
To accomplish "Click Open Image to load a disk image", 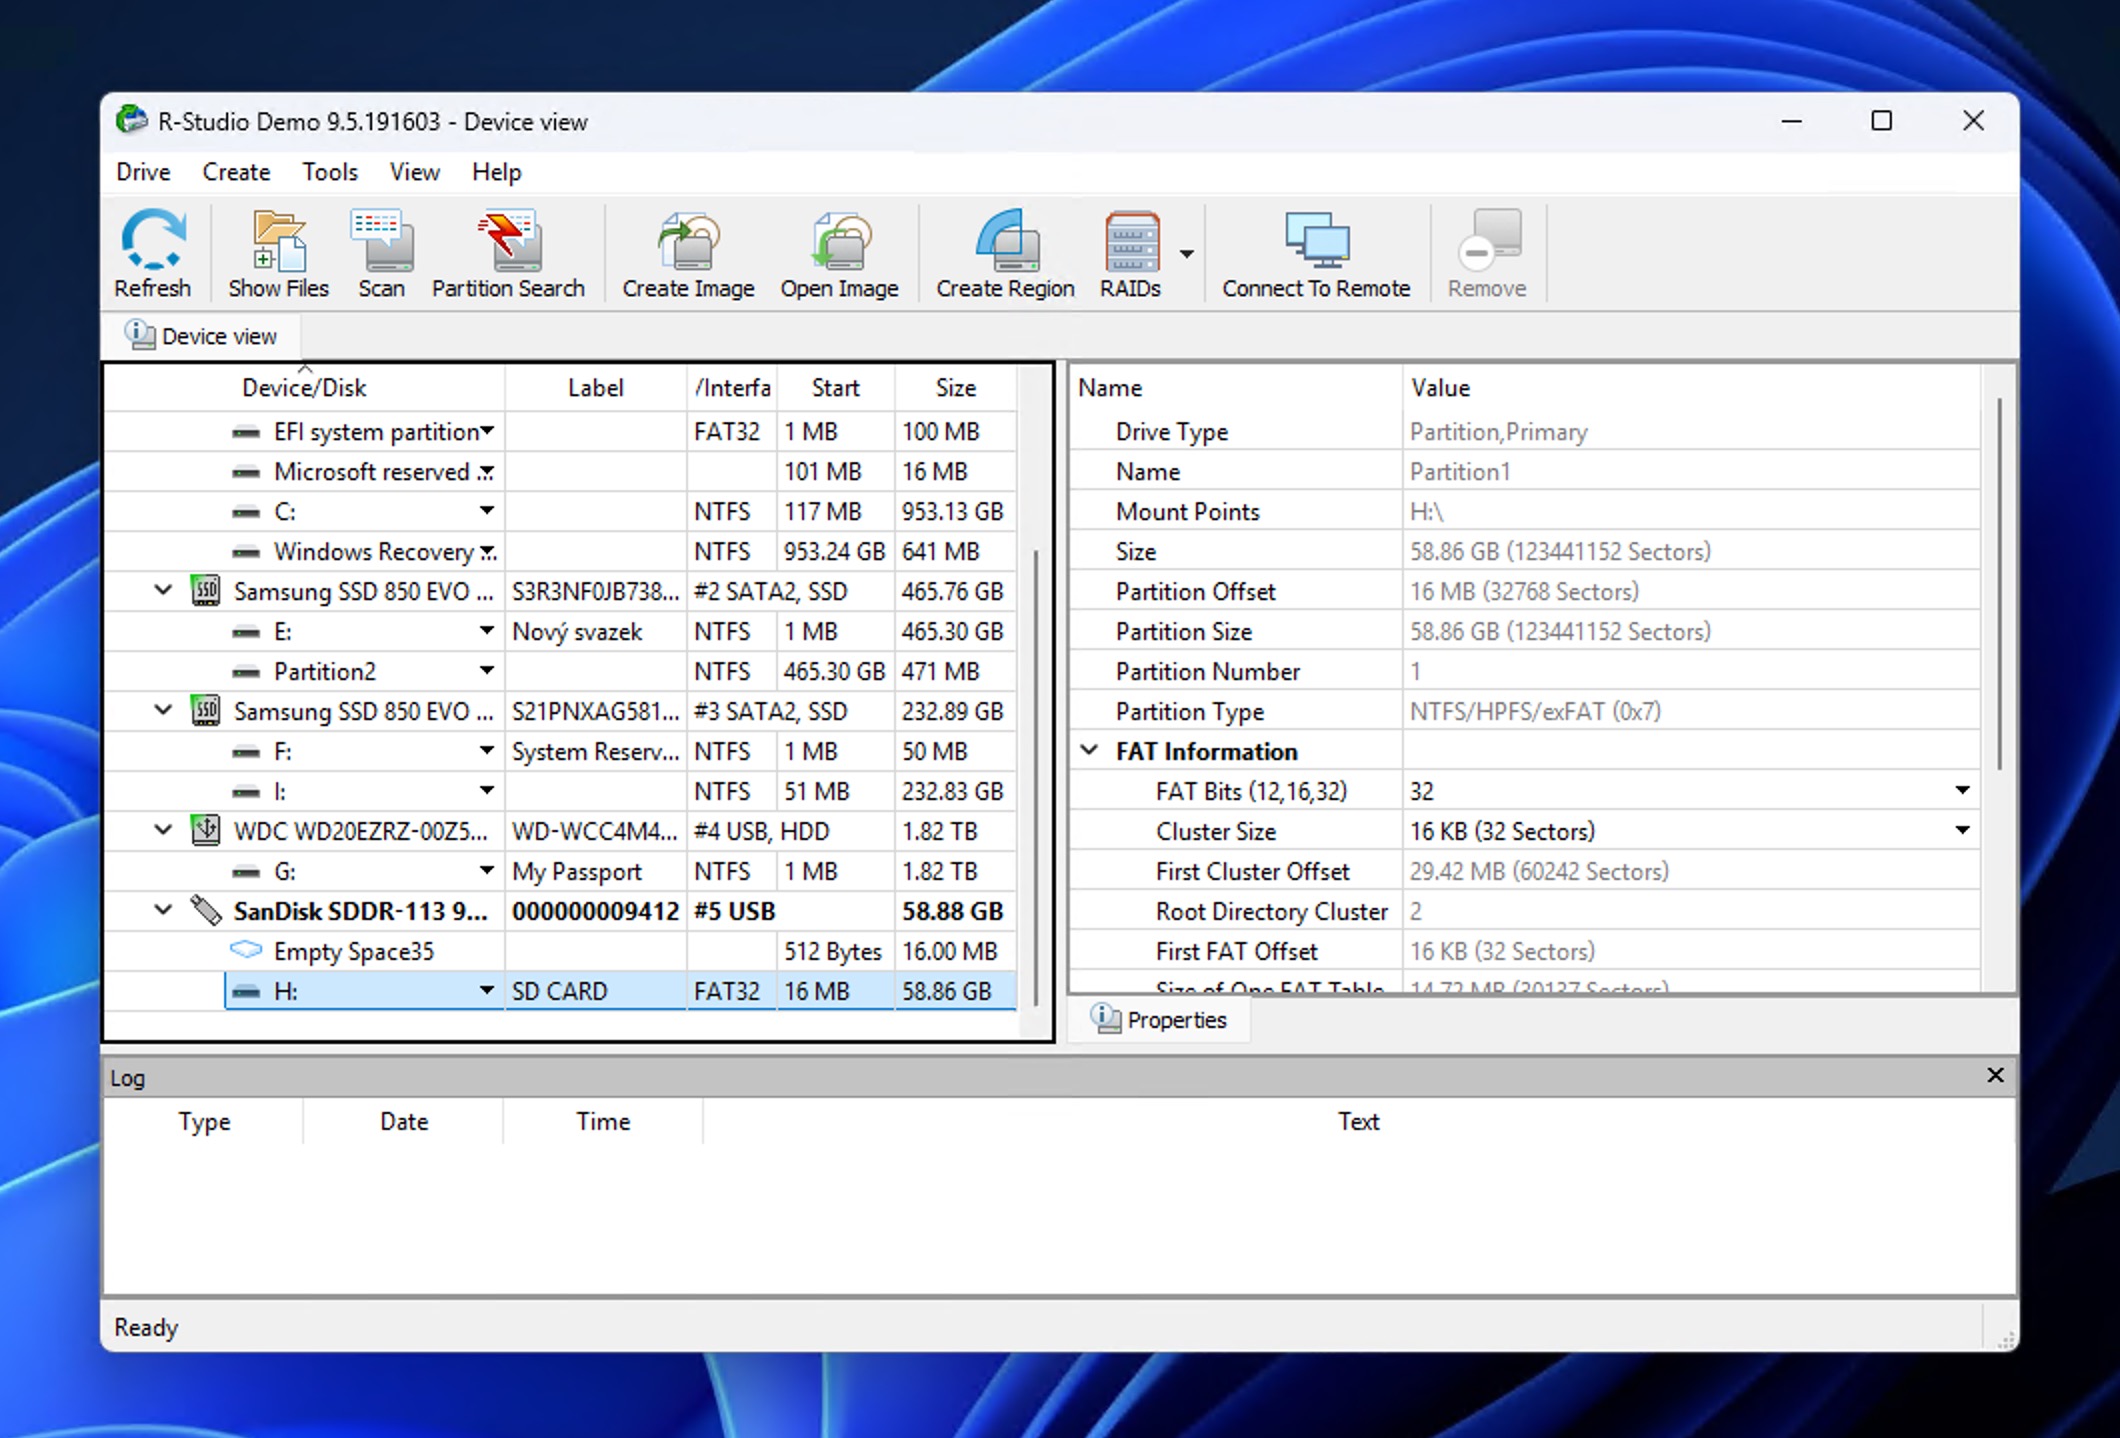I will click(838, 252).
